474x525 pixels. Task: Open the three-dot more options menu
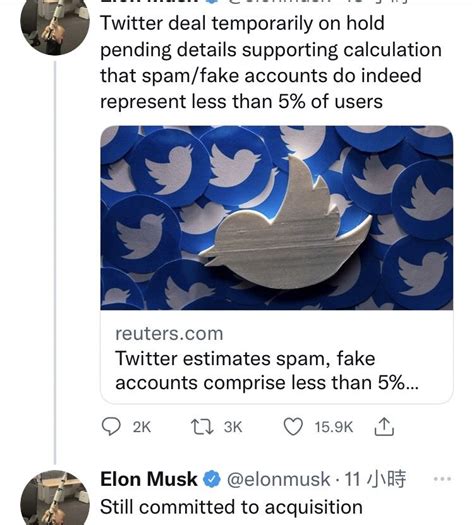[x=442, y=479]
